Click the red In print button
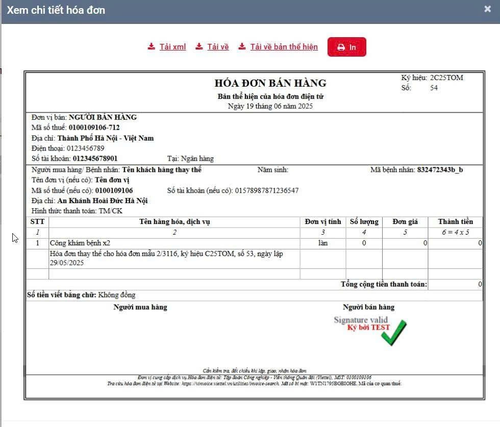 tap(347, 47)
